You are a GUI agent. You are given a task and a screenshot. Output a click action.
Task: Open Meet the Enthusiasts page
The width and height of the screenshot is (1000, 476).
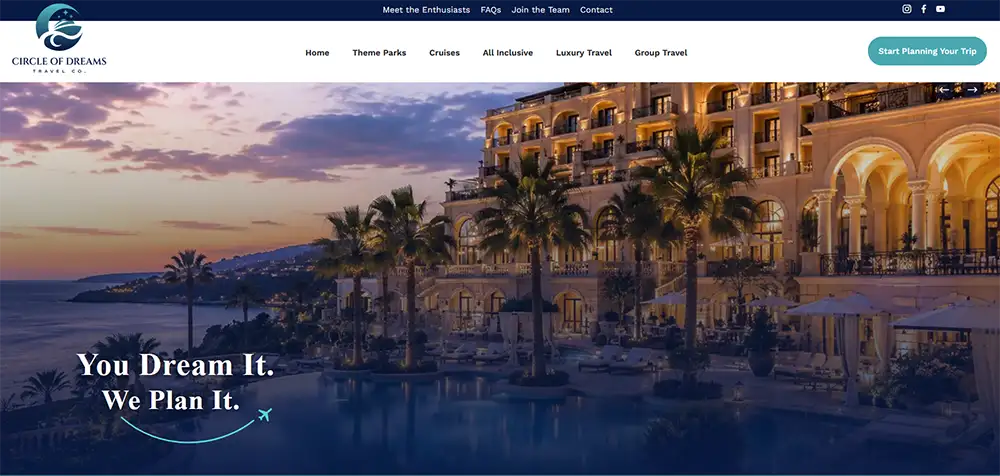426,10
